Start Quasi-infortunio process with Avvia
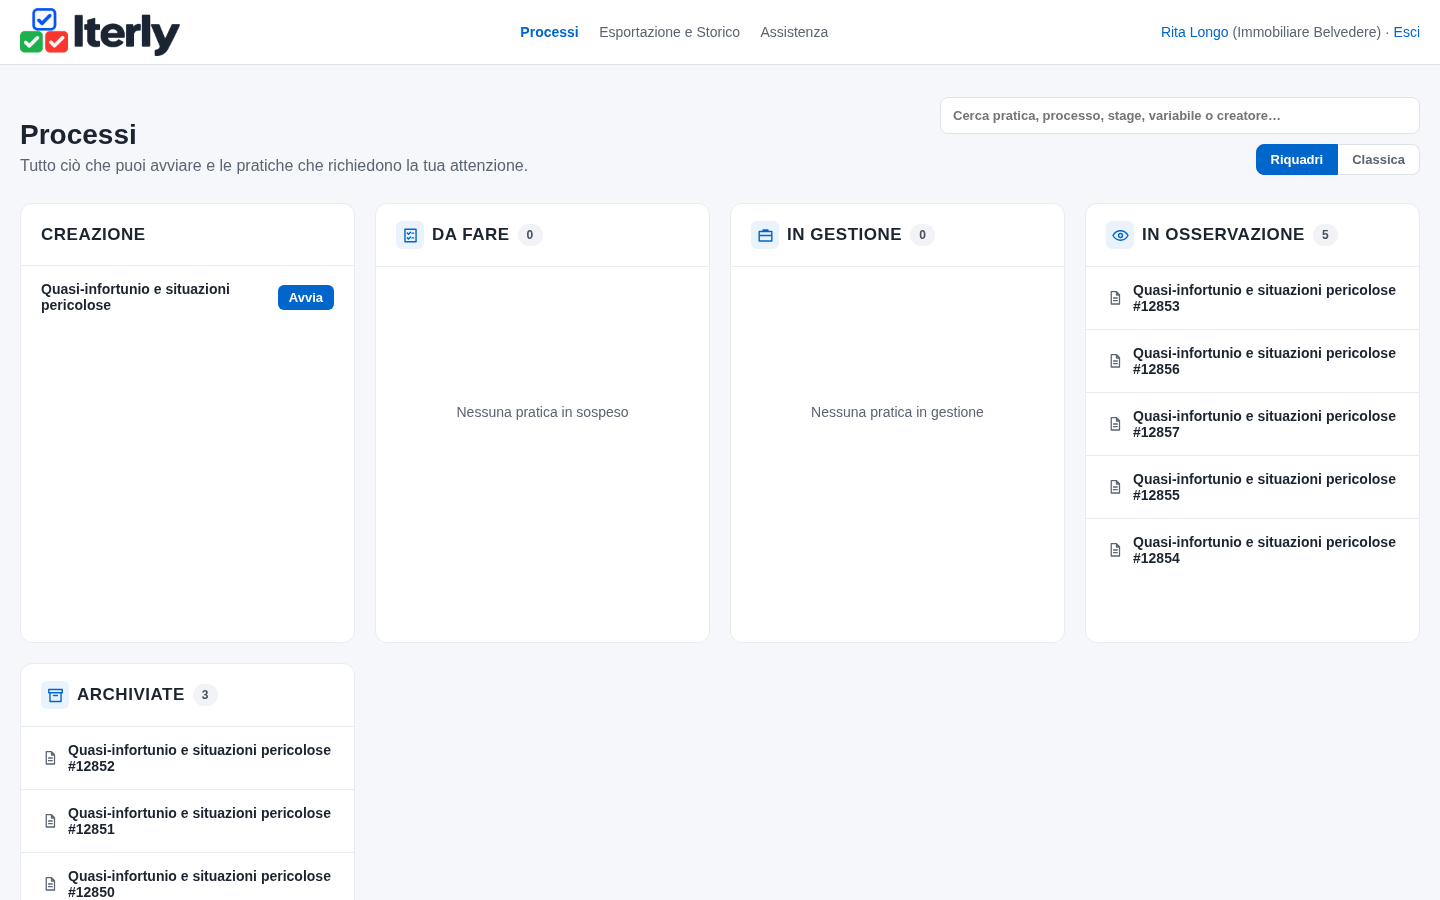 coord(306,298)
